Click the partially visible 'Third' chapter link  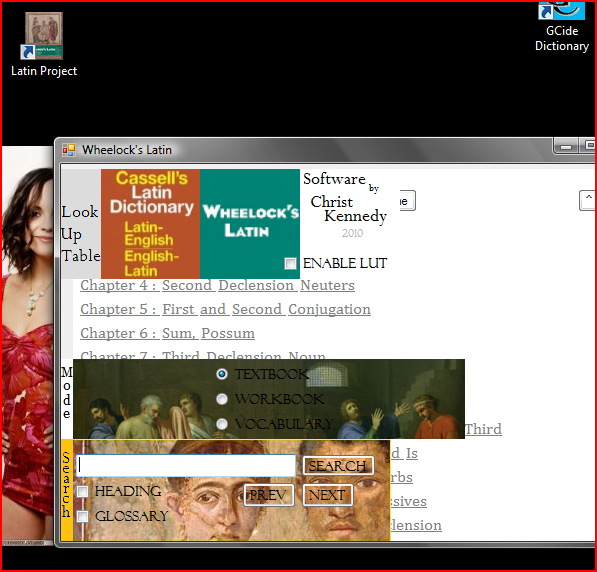pyautogui.click(x=483, y=429)
